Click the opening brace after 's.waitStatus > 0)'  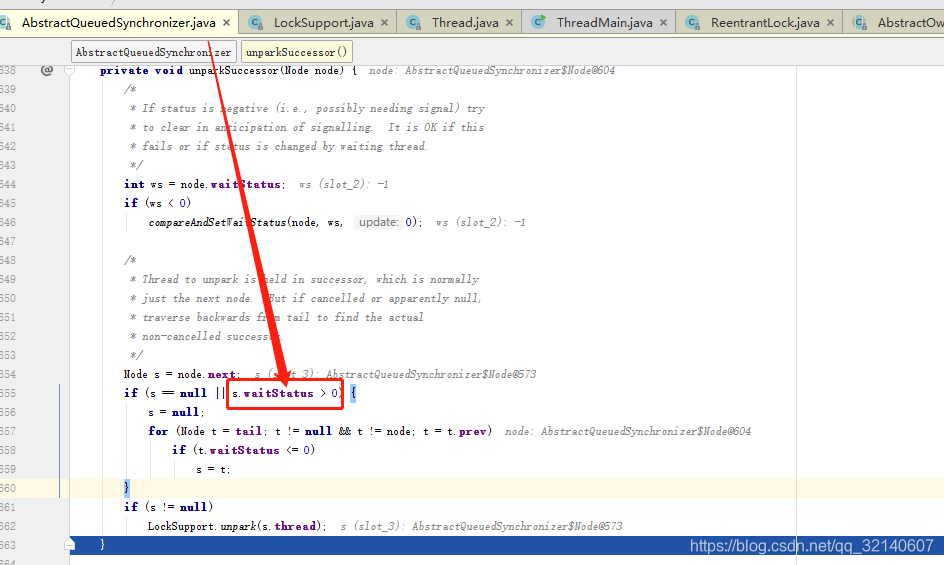pos(353,393)
